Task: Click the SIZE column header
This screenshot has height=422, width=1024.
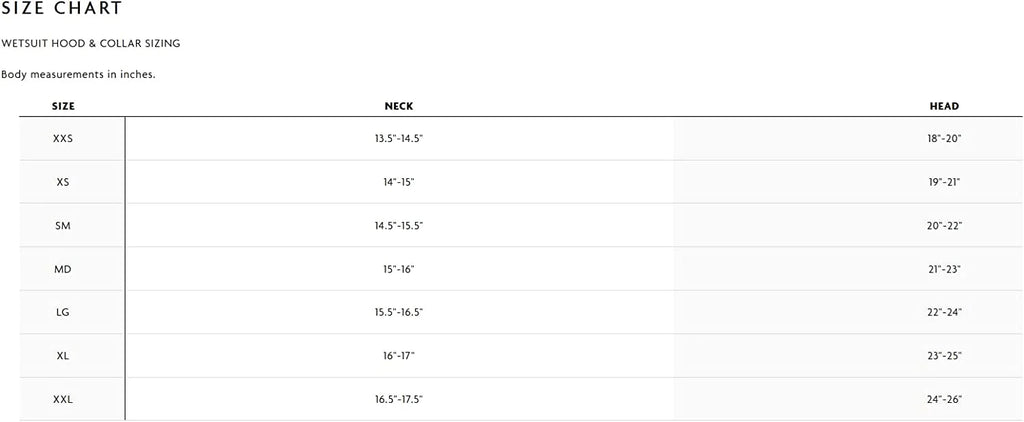Action: [x=63, y=106]
